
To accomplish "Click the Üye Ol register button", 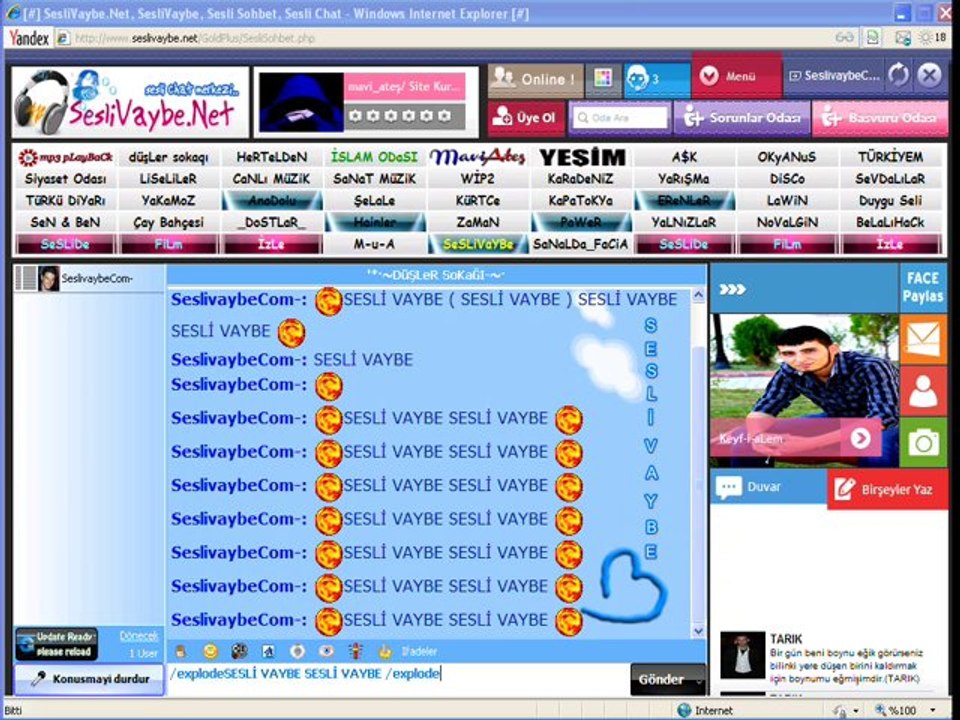I will point(527,118).
